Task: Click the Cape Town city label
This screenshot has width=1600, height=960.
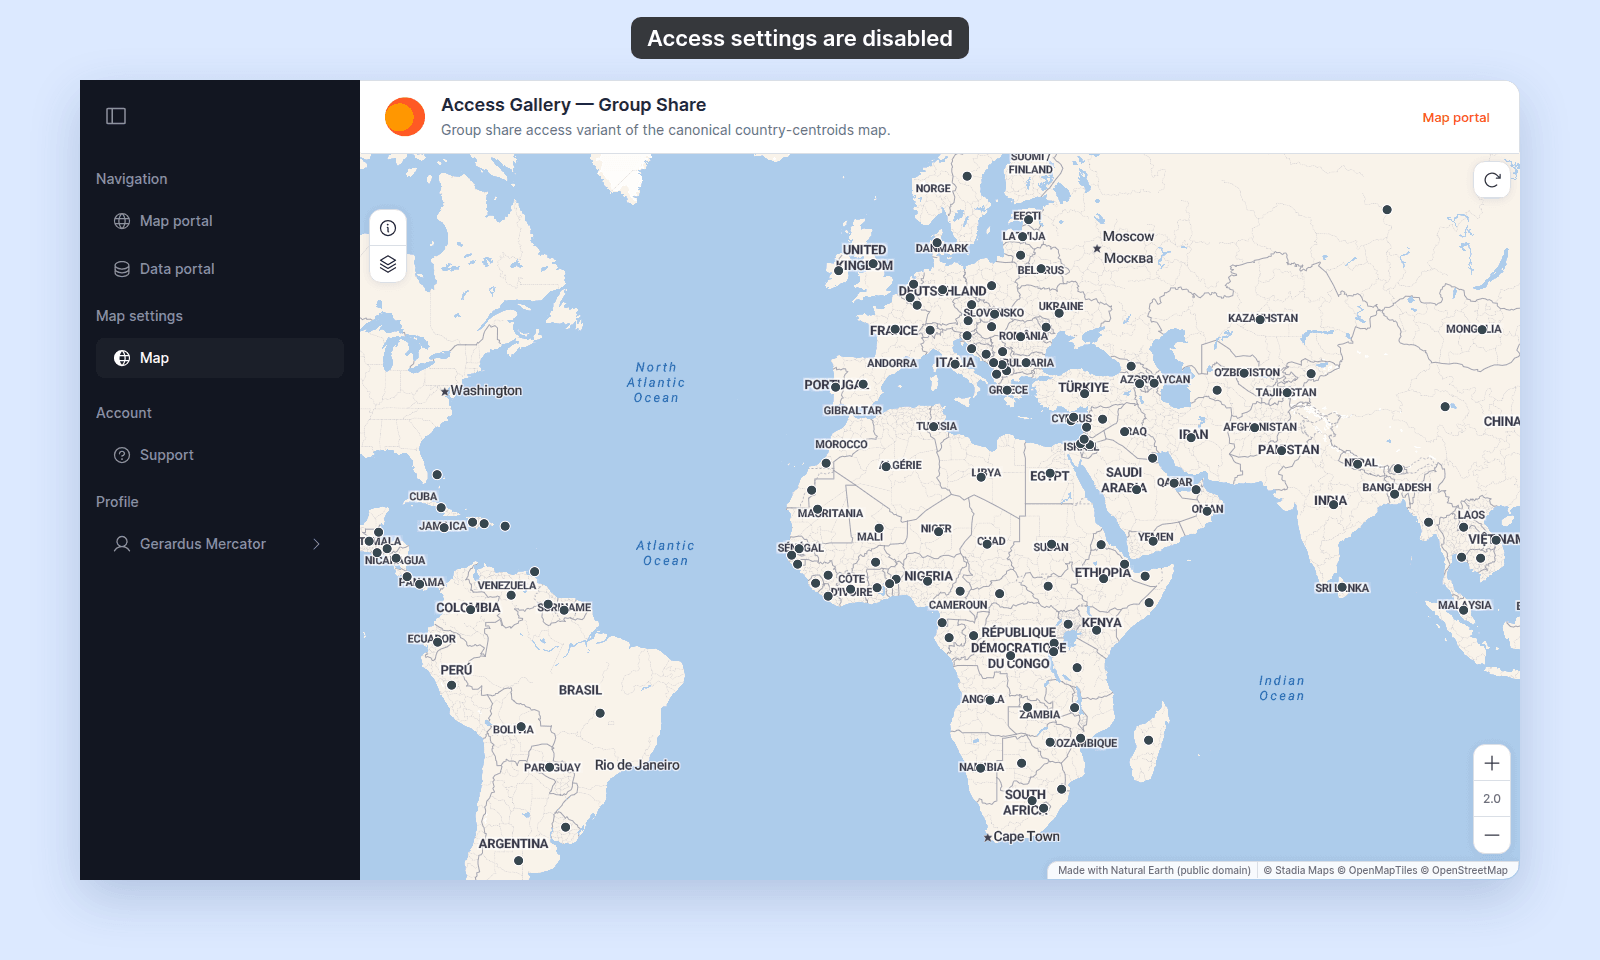Action: click(1026, 837)
